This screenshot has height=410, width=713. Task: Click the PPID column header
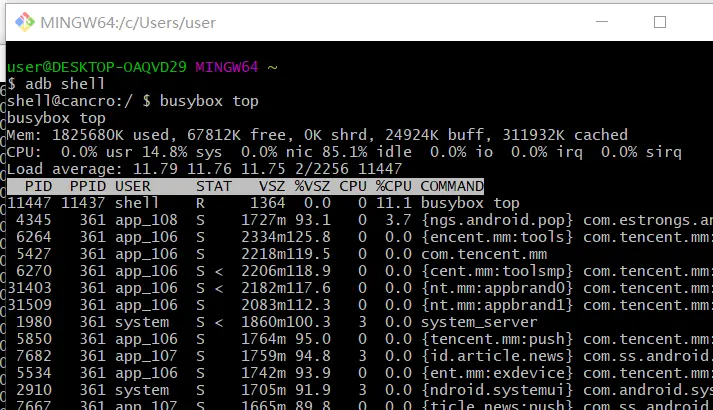pos(87,186)
